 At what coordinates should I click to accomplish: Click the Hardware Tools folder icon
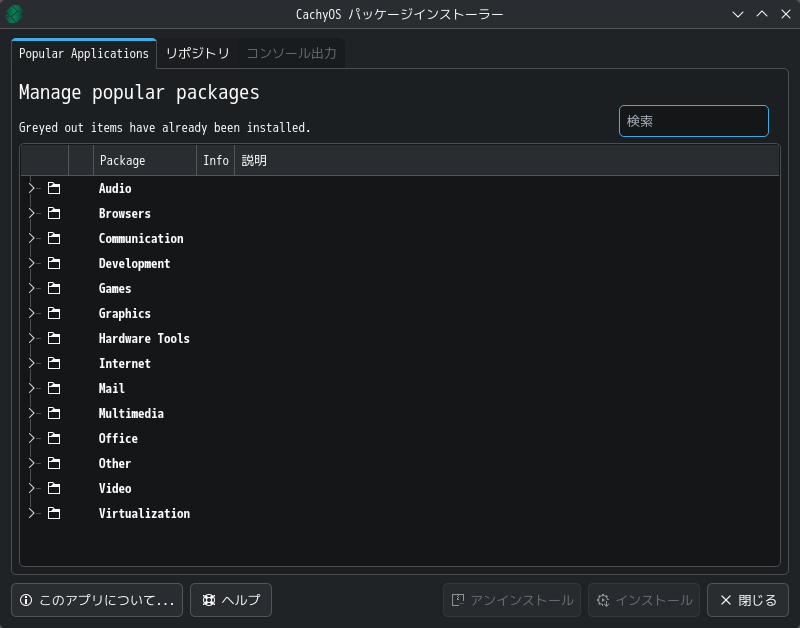tap(54, 338)
